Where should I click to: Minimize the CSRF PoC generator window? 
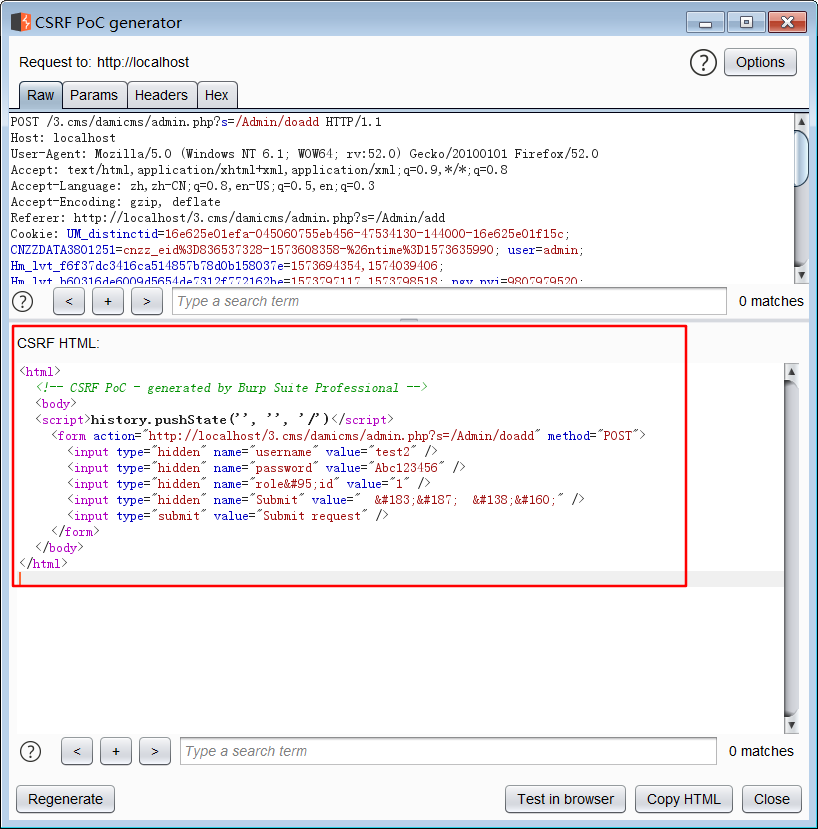pos(705,23)
